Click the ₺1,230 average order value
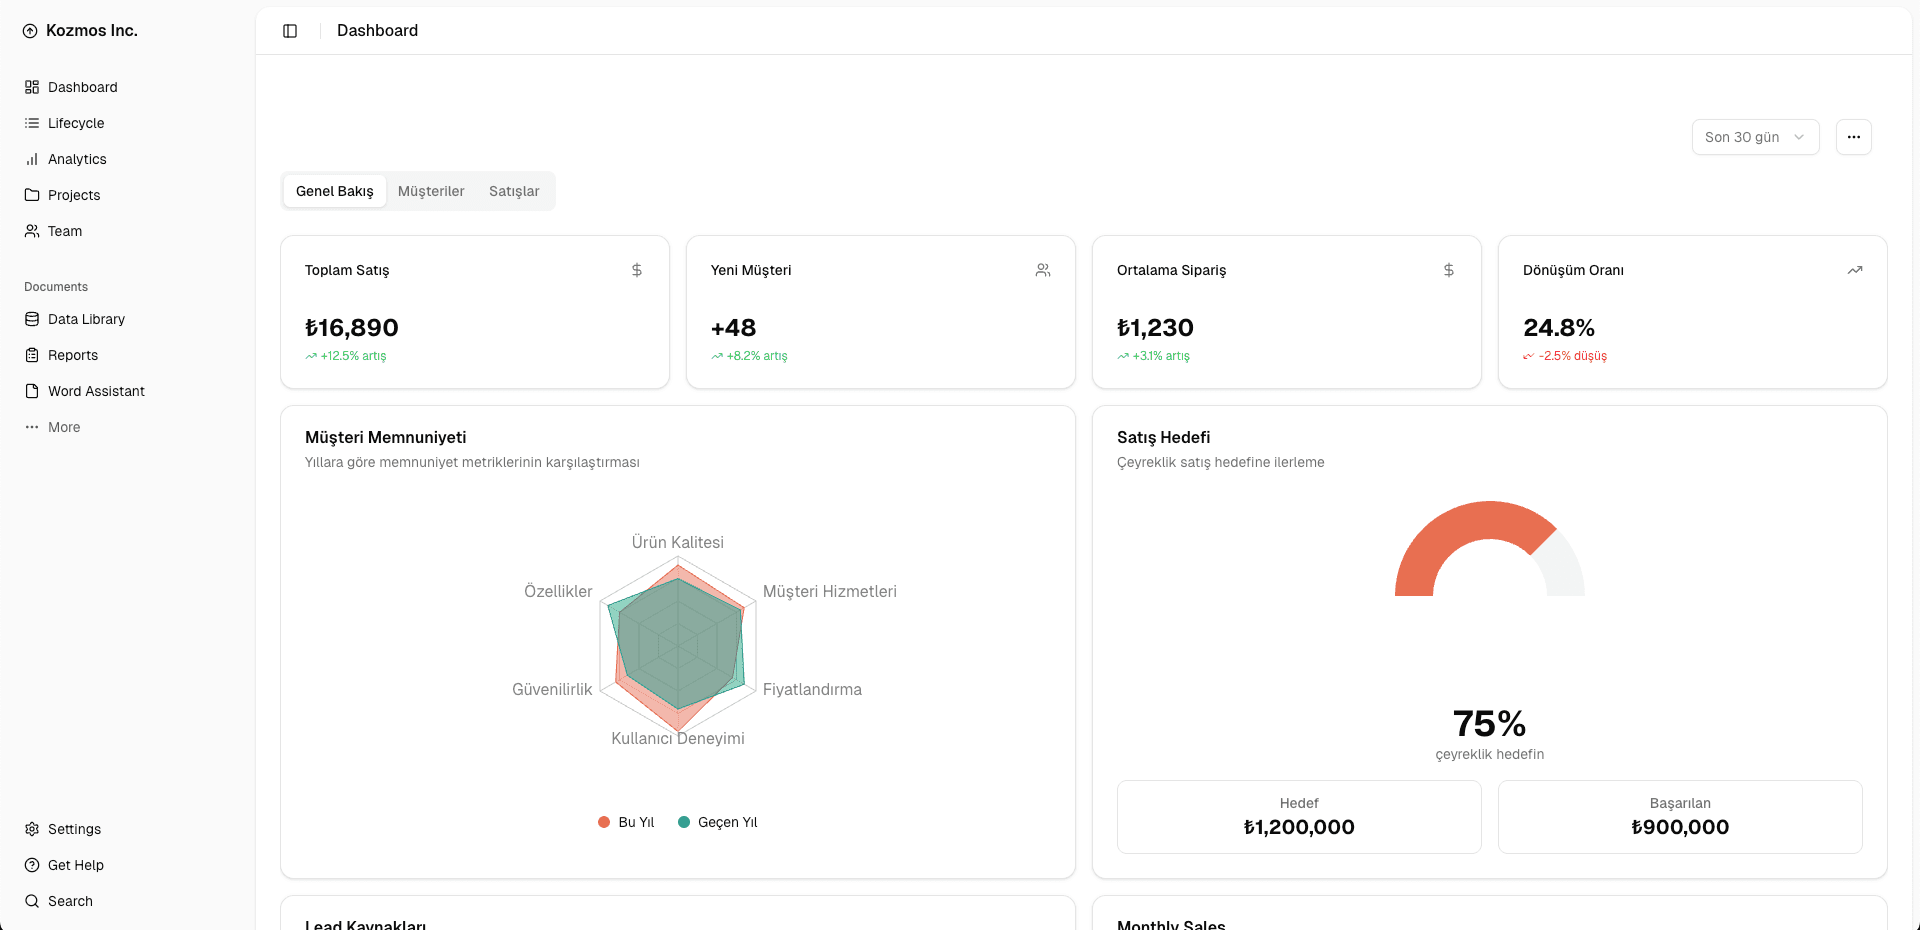The image size is (1920, 930). point(1155,328)
